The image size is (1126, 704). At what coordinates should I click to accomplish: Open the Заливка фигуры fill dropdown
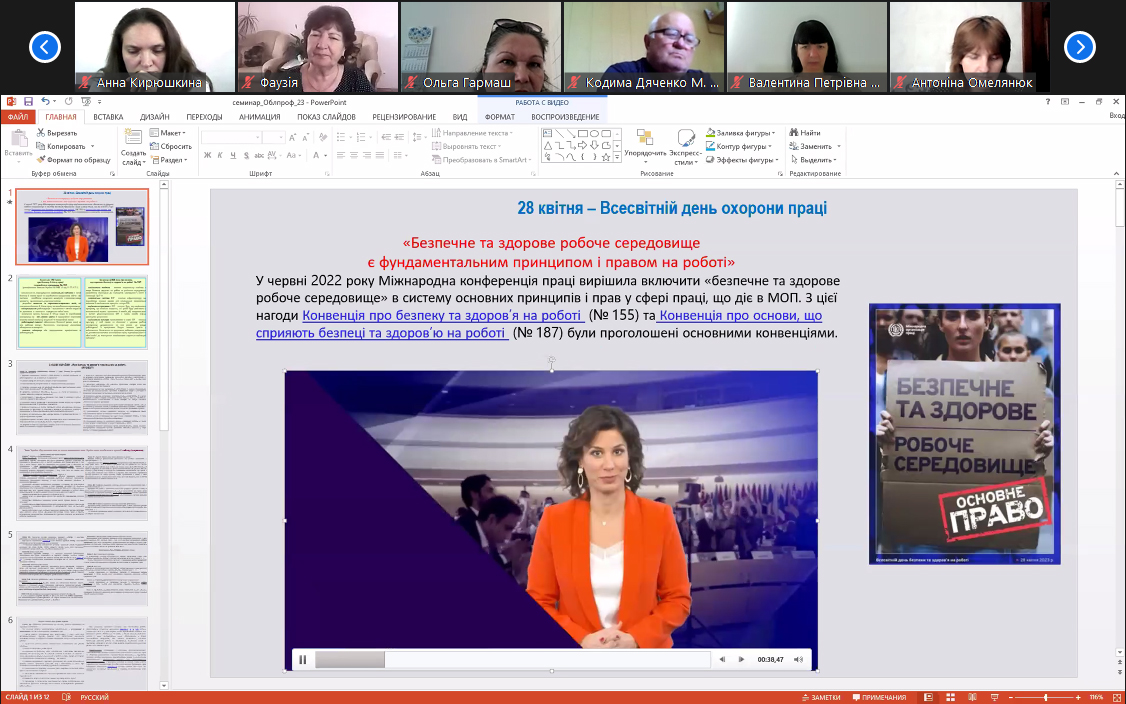[x=743, y=132]
